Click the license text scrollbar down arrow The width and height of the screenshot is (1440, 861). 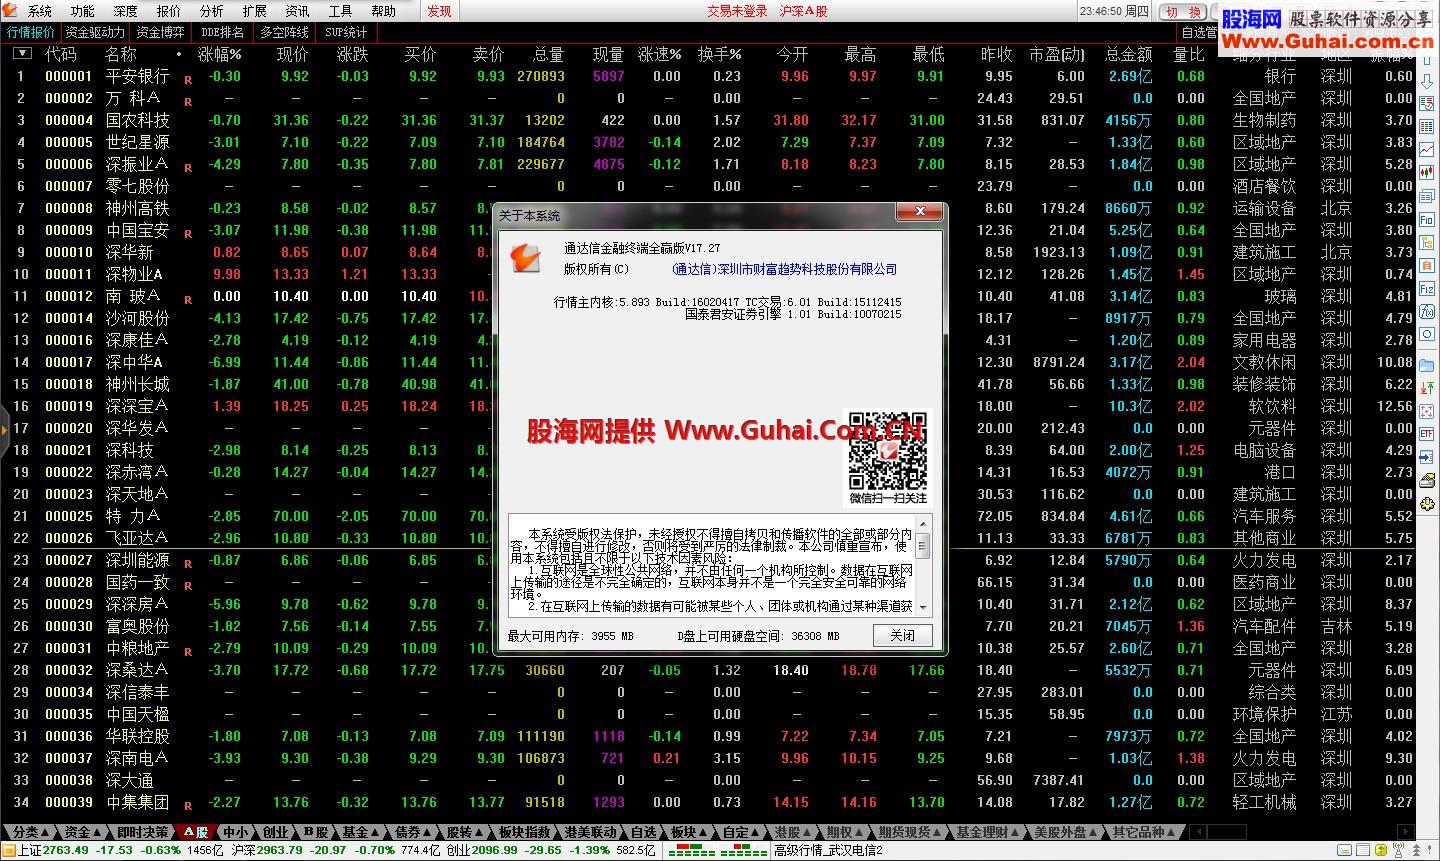922,607
